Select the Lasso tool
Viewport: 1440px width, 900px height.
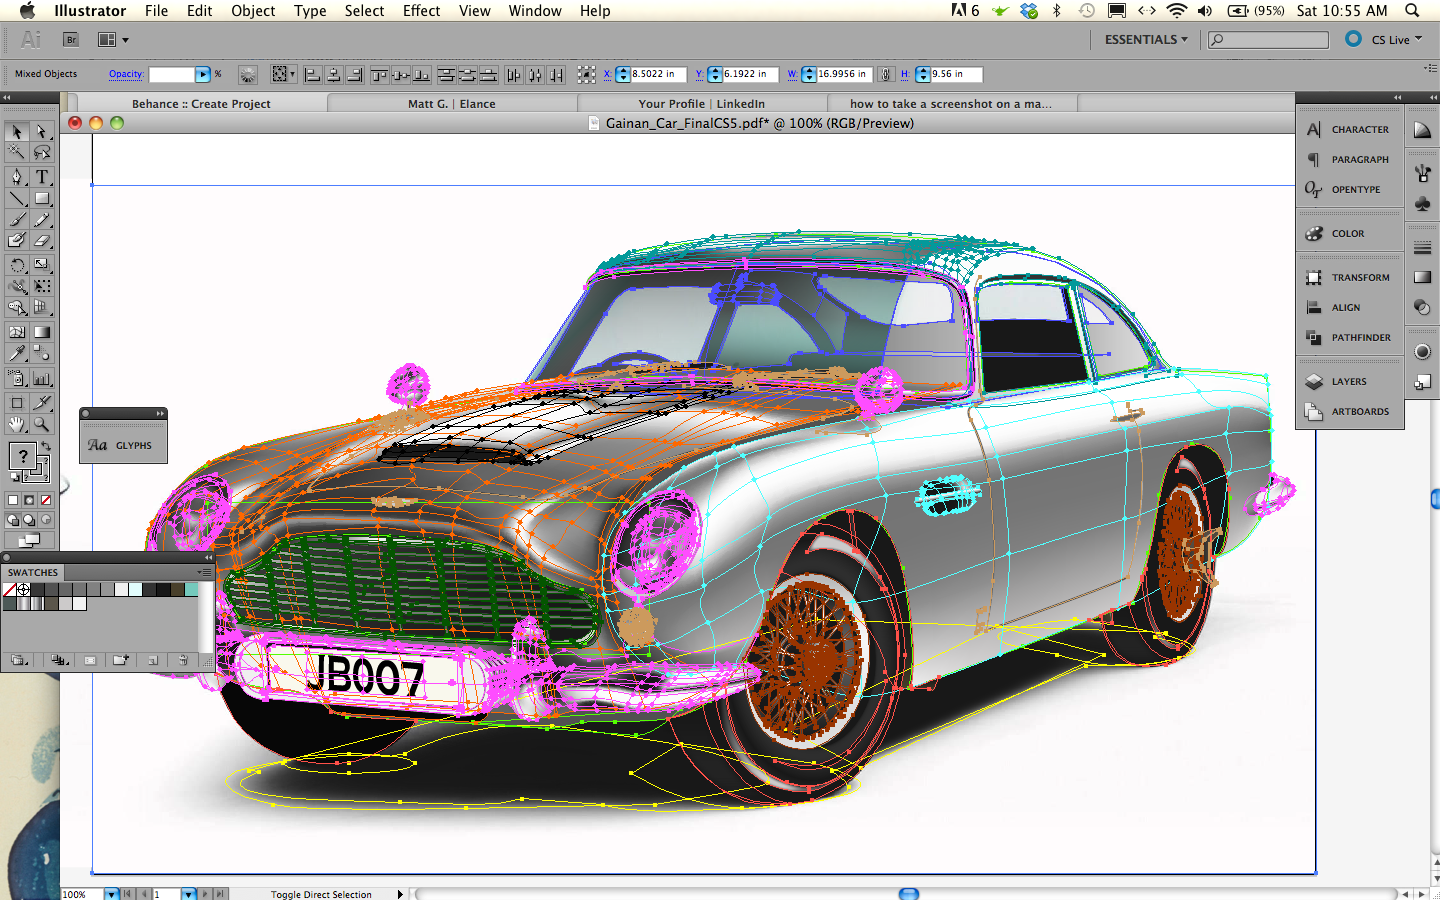[42, 152]
